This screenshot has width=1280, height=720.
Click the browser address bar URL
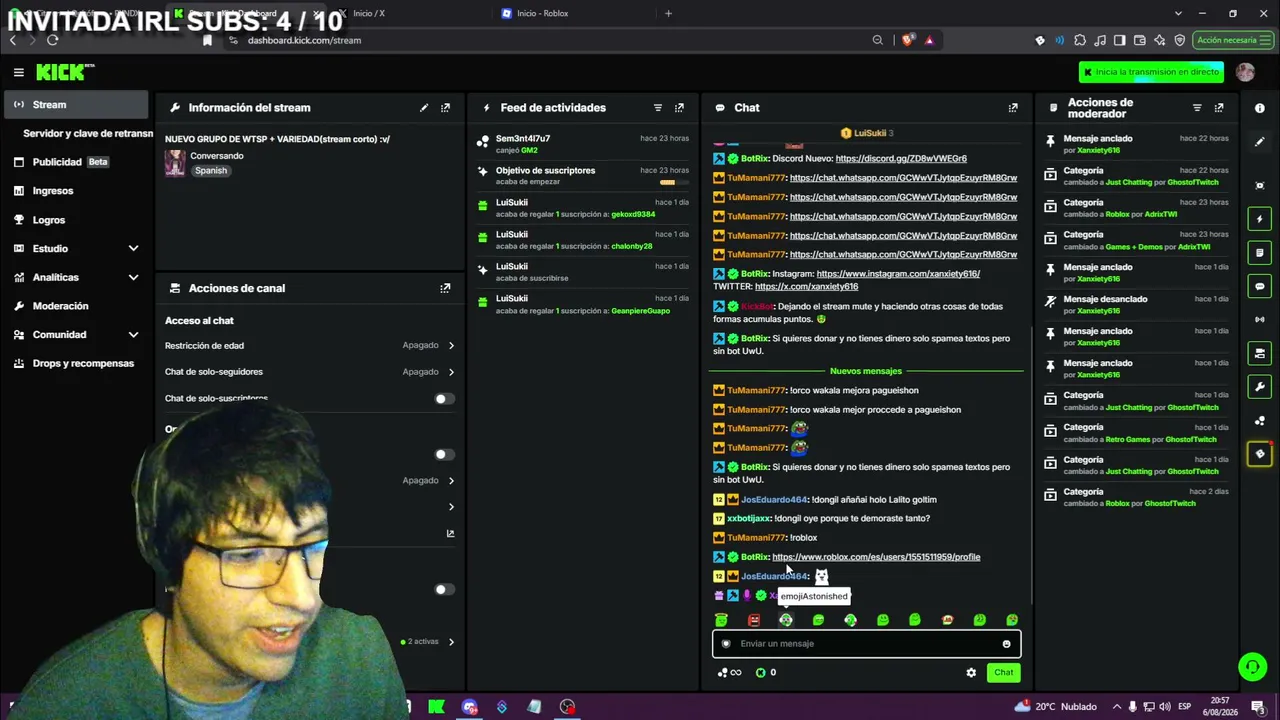(x=304, y=40)
